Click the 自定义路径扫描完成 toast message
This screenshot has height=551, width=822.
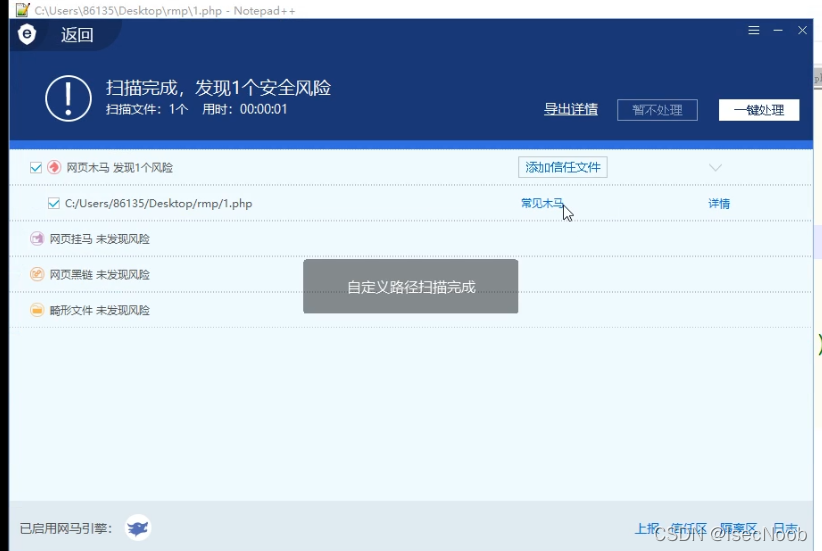(x=410, y=286)
